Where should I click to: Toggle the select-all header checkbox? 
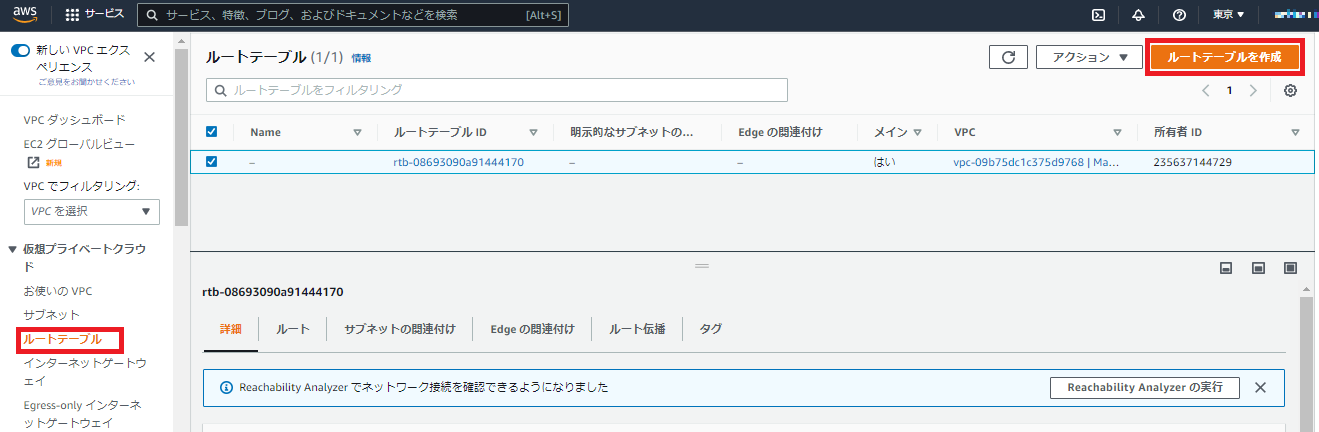pyautogui.click(x=211, y=131)
